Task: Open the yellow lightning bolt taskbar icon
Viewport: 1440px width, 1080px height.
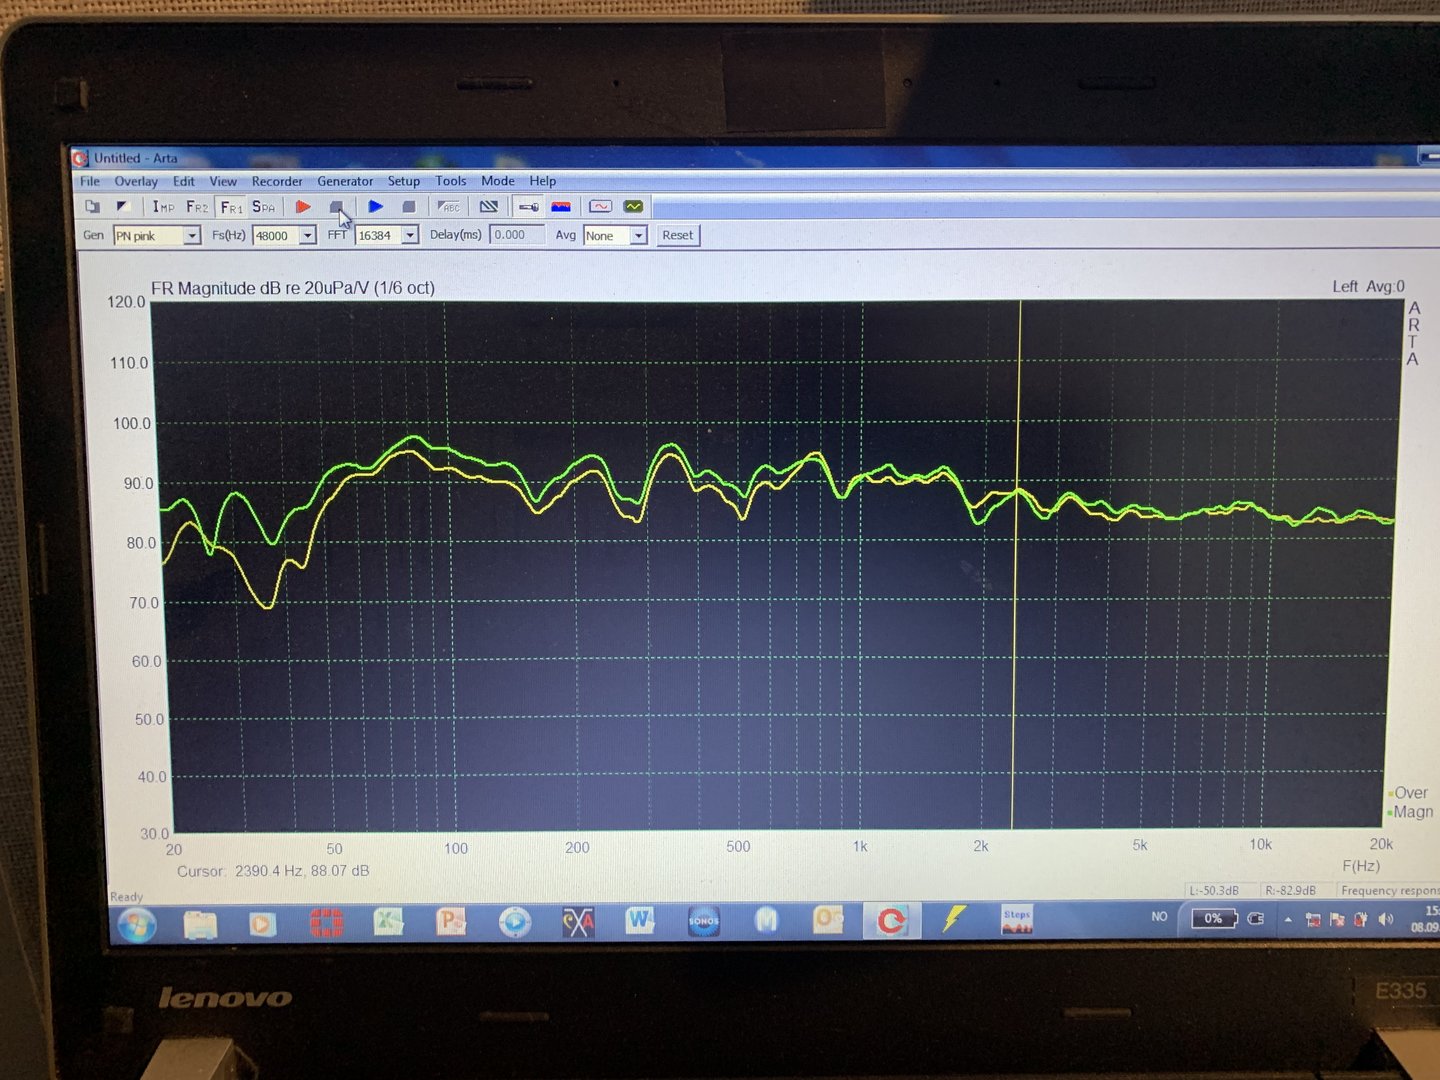Action: pyautogui.click(x=954, y=918)
